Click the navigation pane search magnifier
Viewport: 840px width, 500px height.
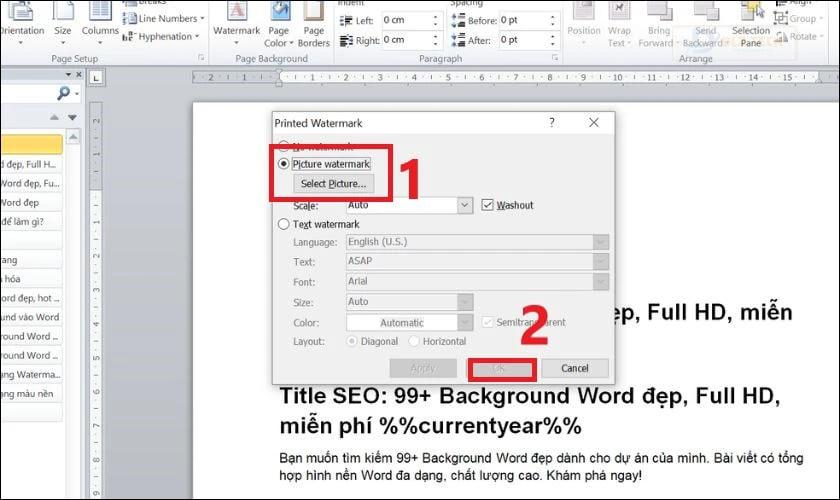tap(64, 93)
